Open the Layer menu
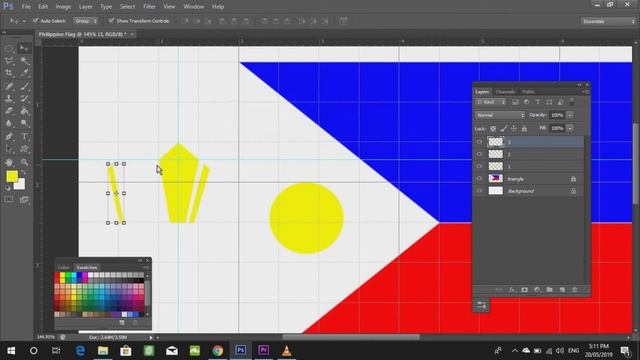This screenshot has width=640, height=360. [x=85, y=7]
